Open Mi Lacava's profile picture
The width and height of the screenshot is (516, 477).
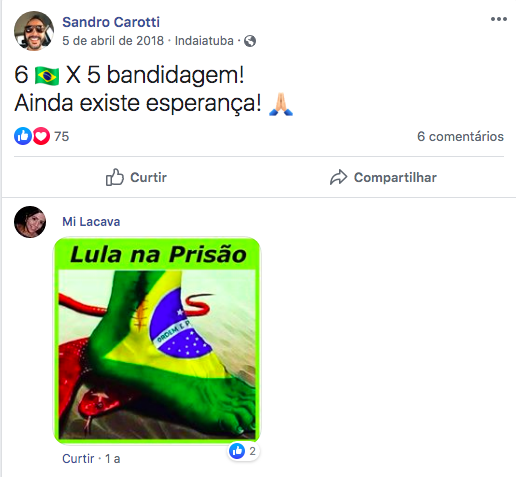[30, 222]
